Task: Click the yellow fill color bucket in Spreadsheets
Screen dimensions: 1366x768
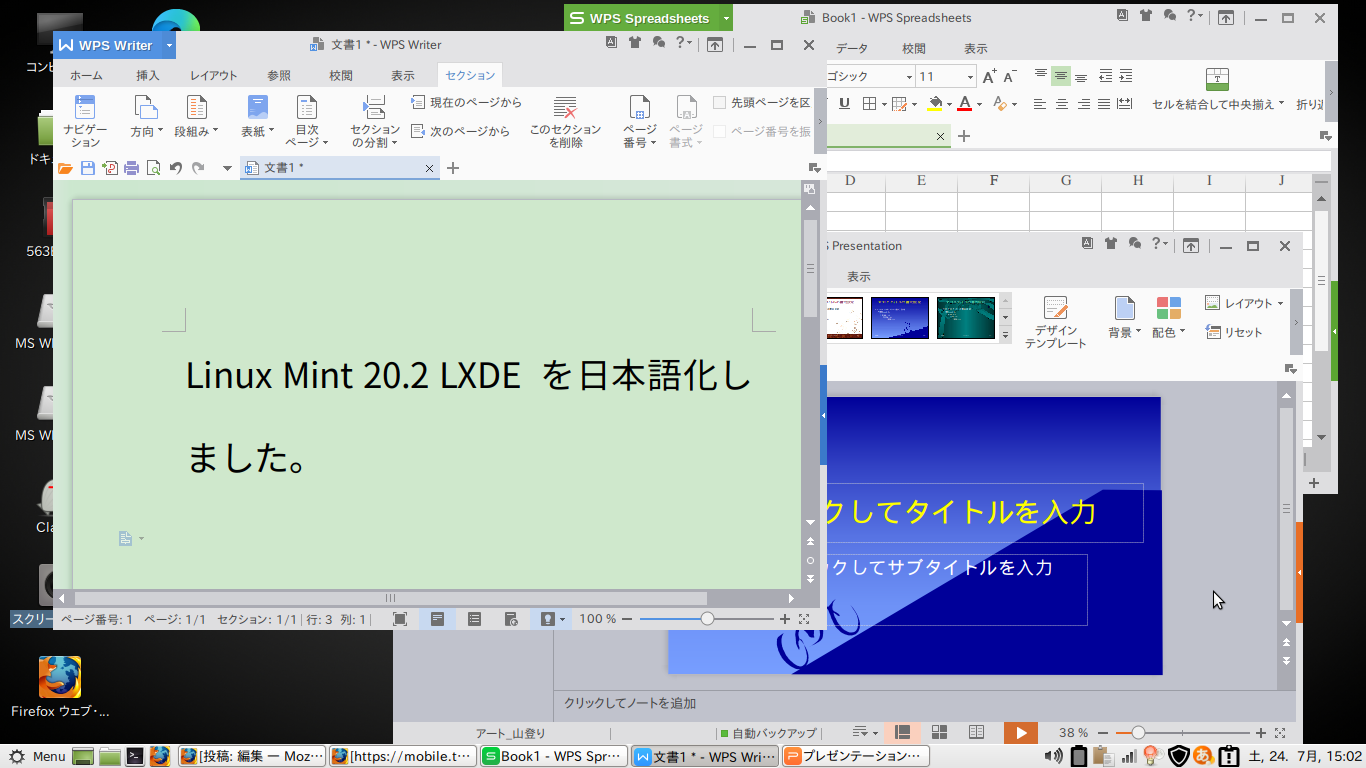Action: (936, 103)
